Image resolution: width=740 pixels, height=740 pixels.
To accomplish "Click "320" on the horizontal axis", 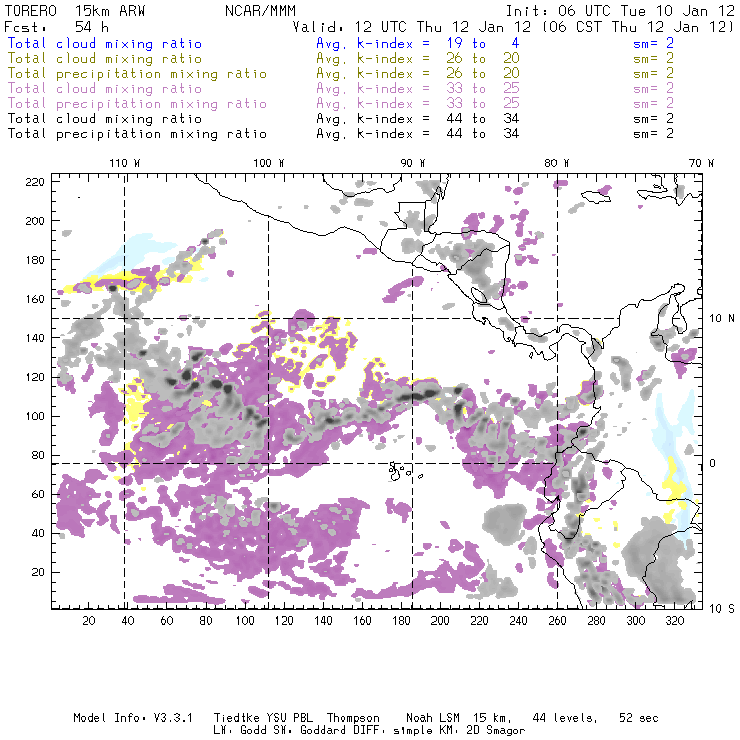I will click(x=674, y=620).
